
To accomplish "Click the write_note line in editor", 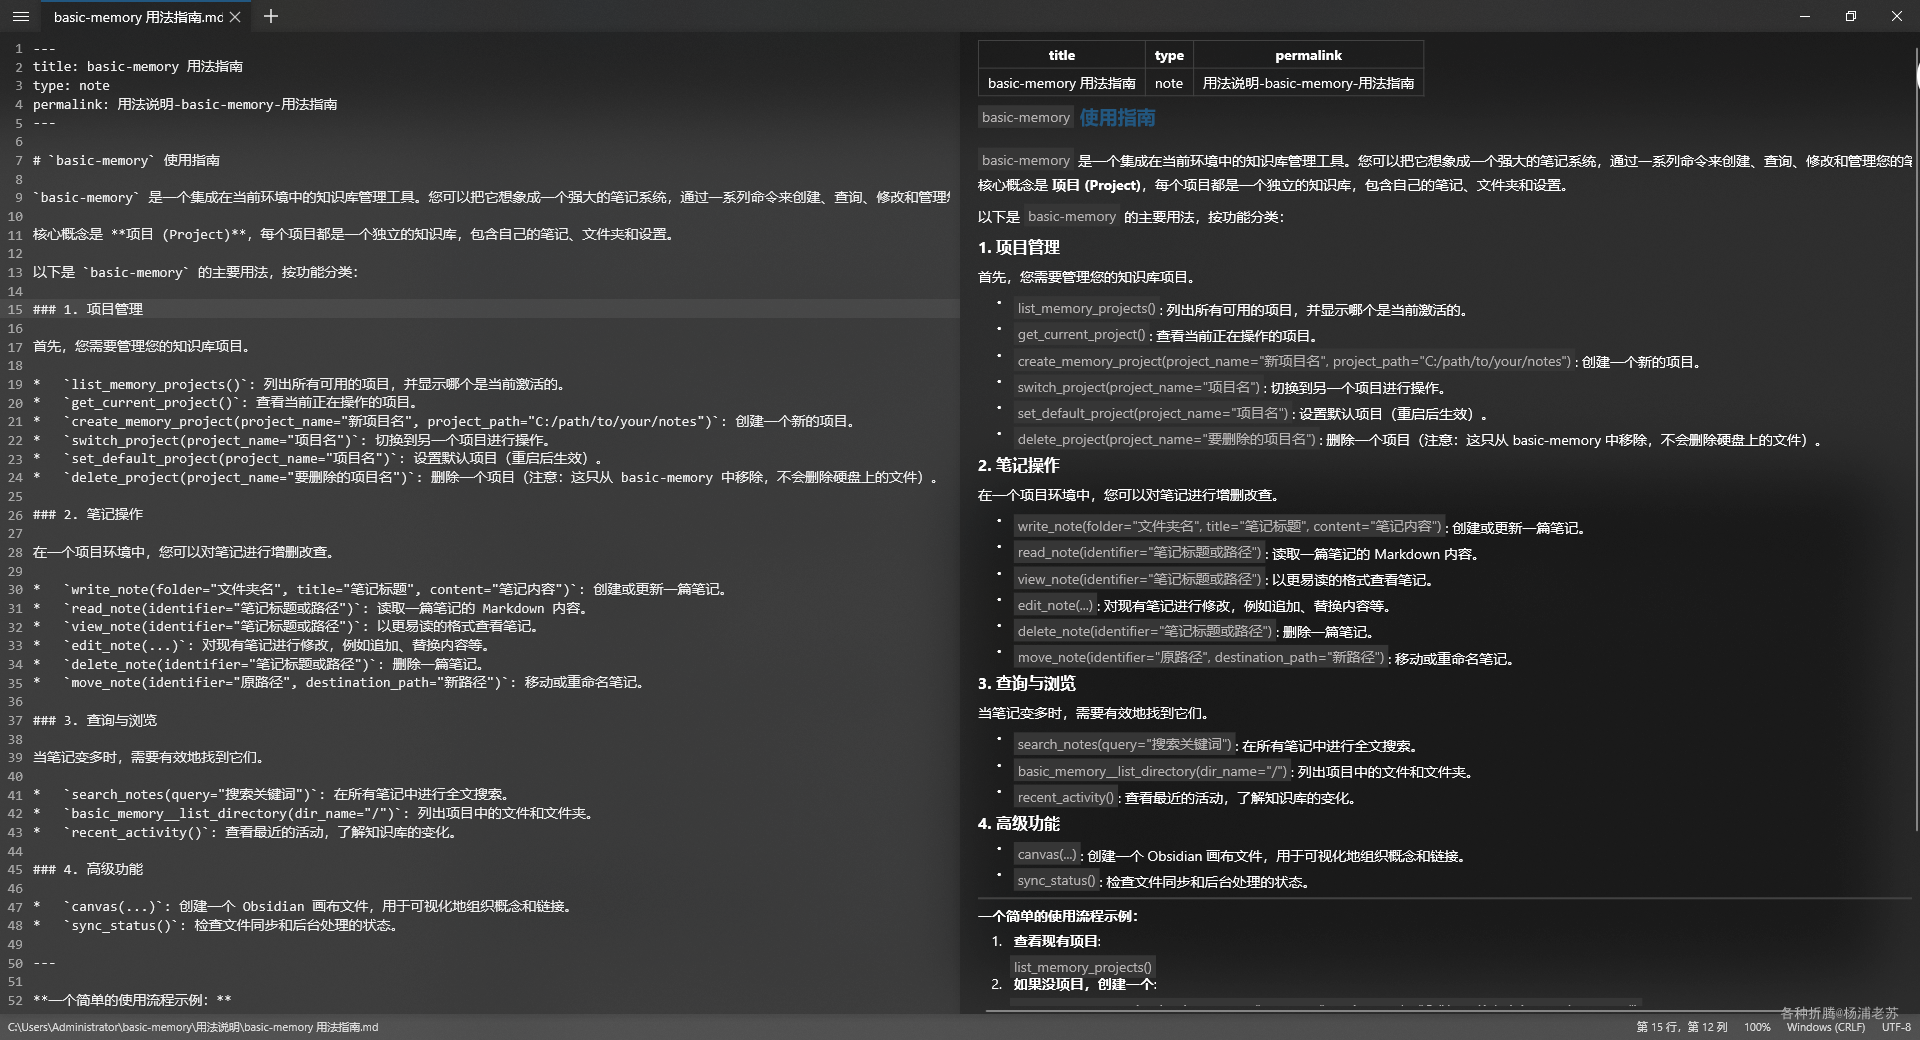I will (380, 589).
